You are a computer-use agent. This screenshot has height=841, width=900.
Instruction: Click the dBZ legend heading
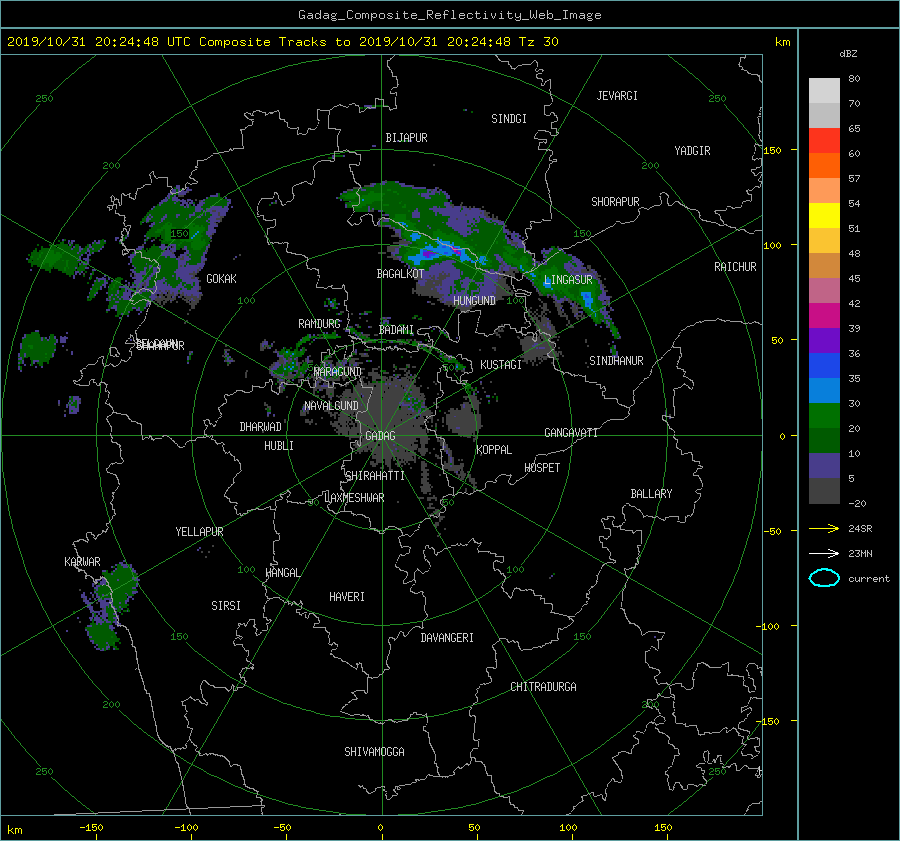tap(848, 54)
